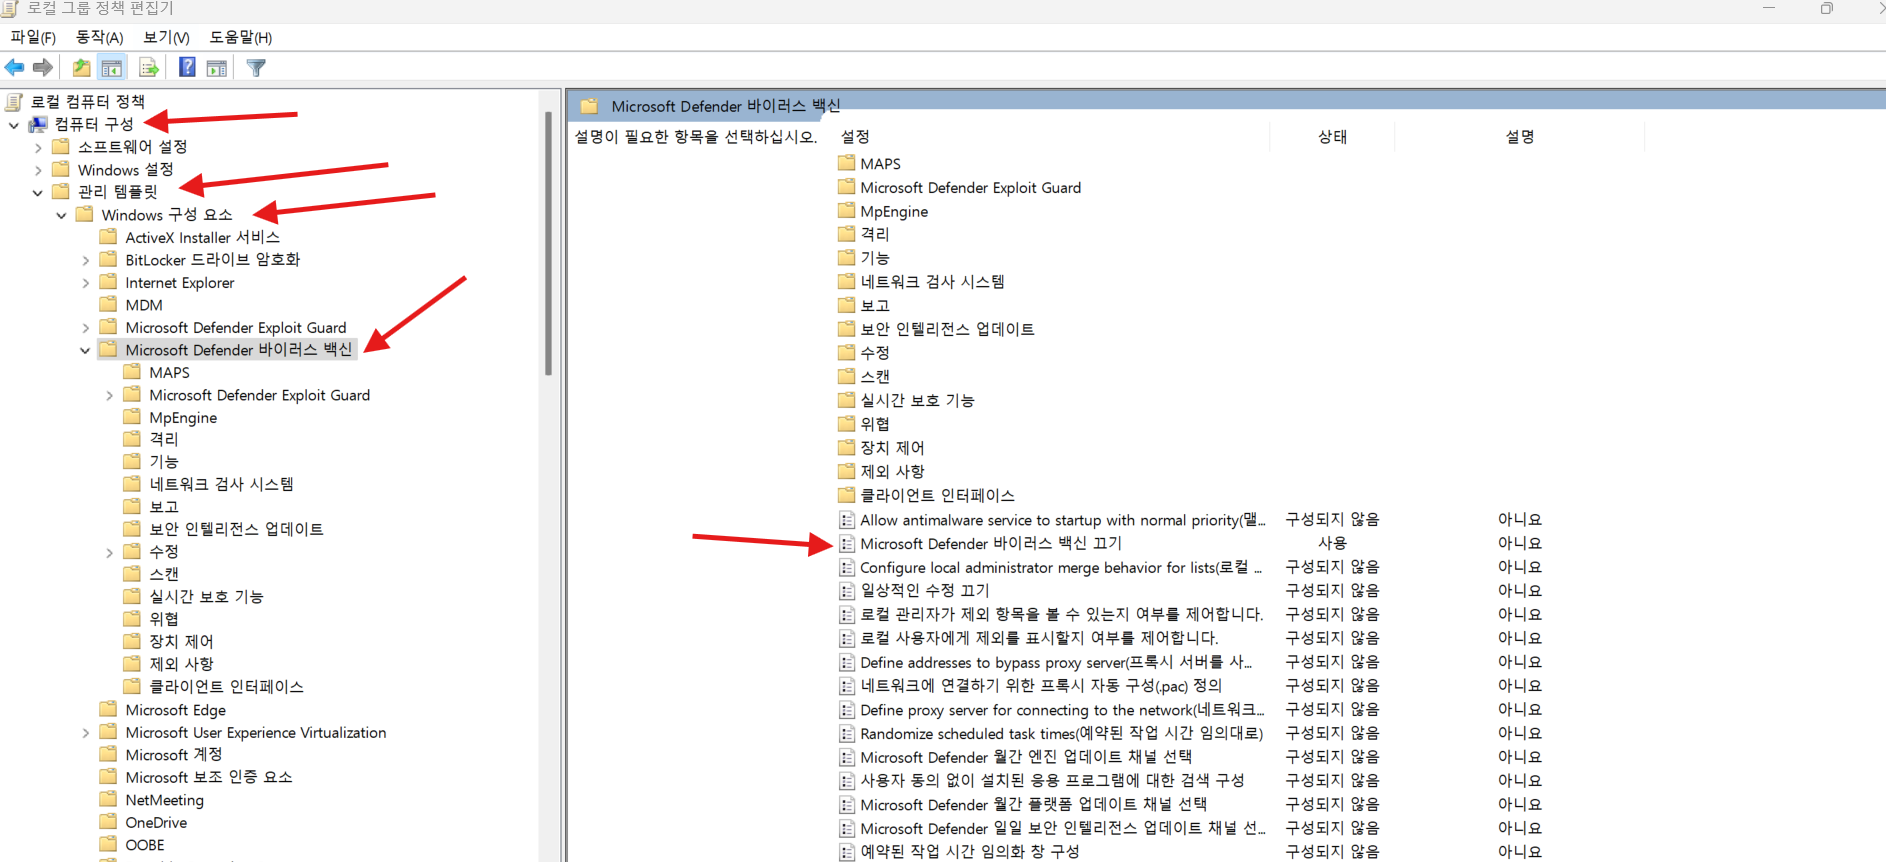Expand the 소프트웨어 설정 node
This screenshot has height=862, width=1886.
coord(38,147)
